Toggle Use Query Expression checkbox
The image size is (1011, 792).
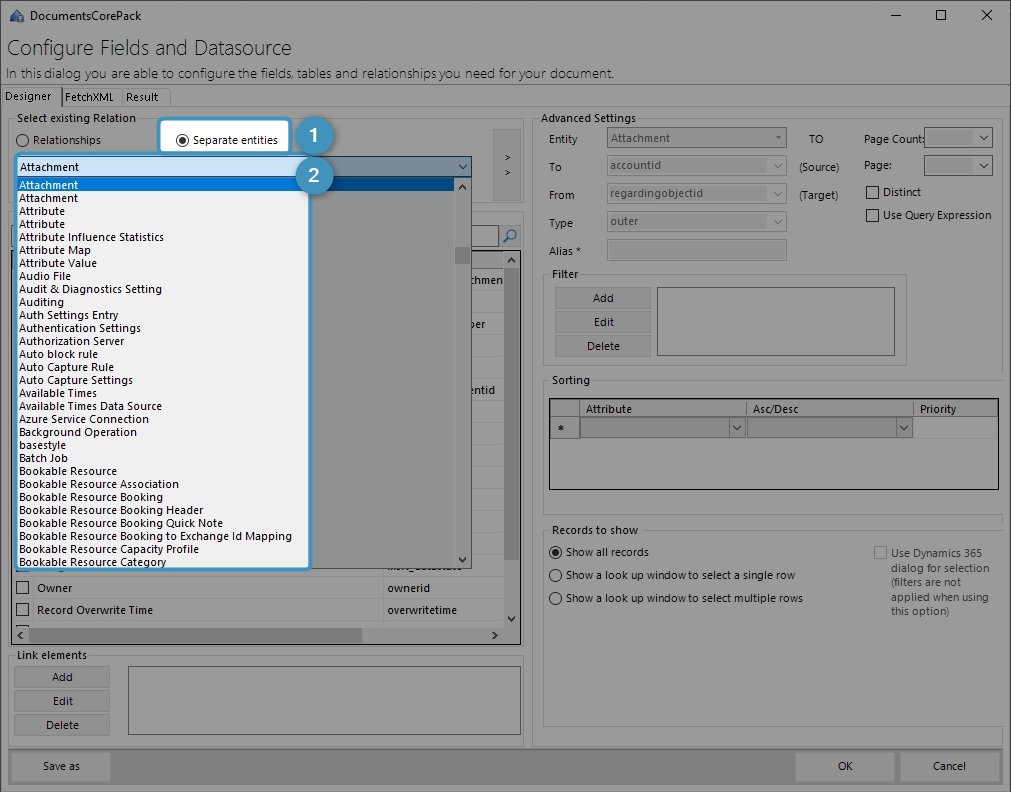click(872, 215)
